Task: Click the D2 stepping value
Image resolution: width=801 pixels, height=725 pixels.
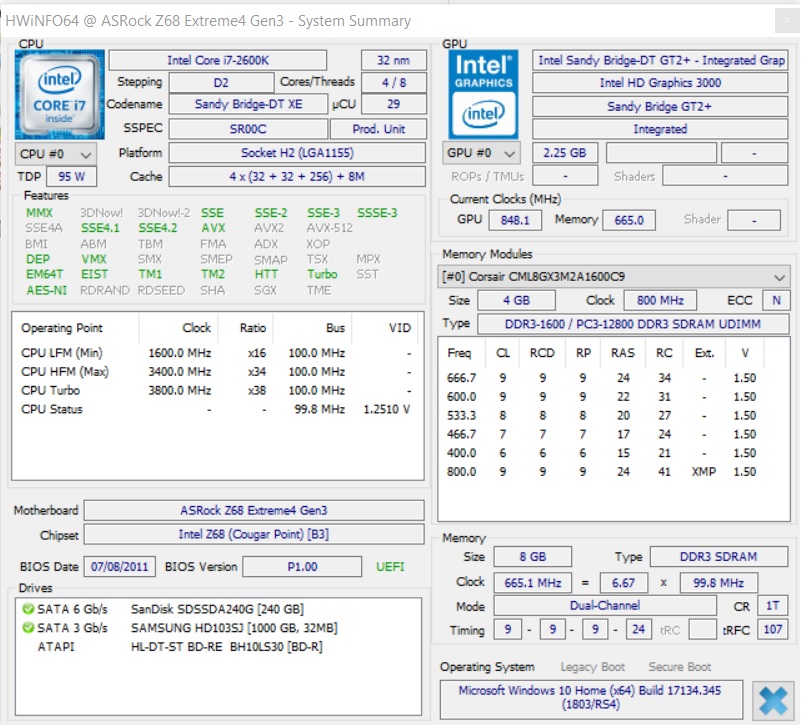Action: [x=221, y=83]
